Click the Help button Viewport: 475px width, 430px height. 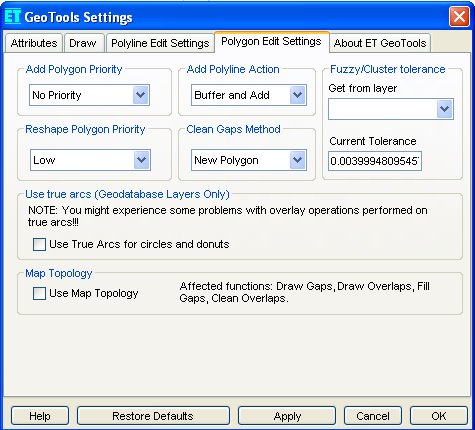coord(40,416)
